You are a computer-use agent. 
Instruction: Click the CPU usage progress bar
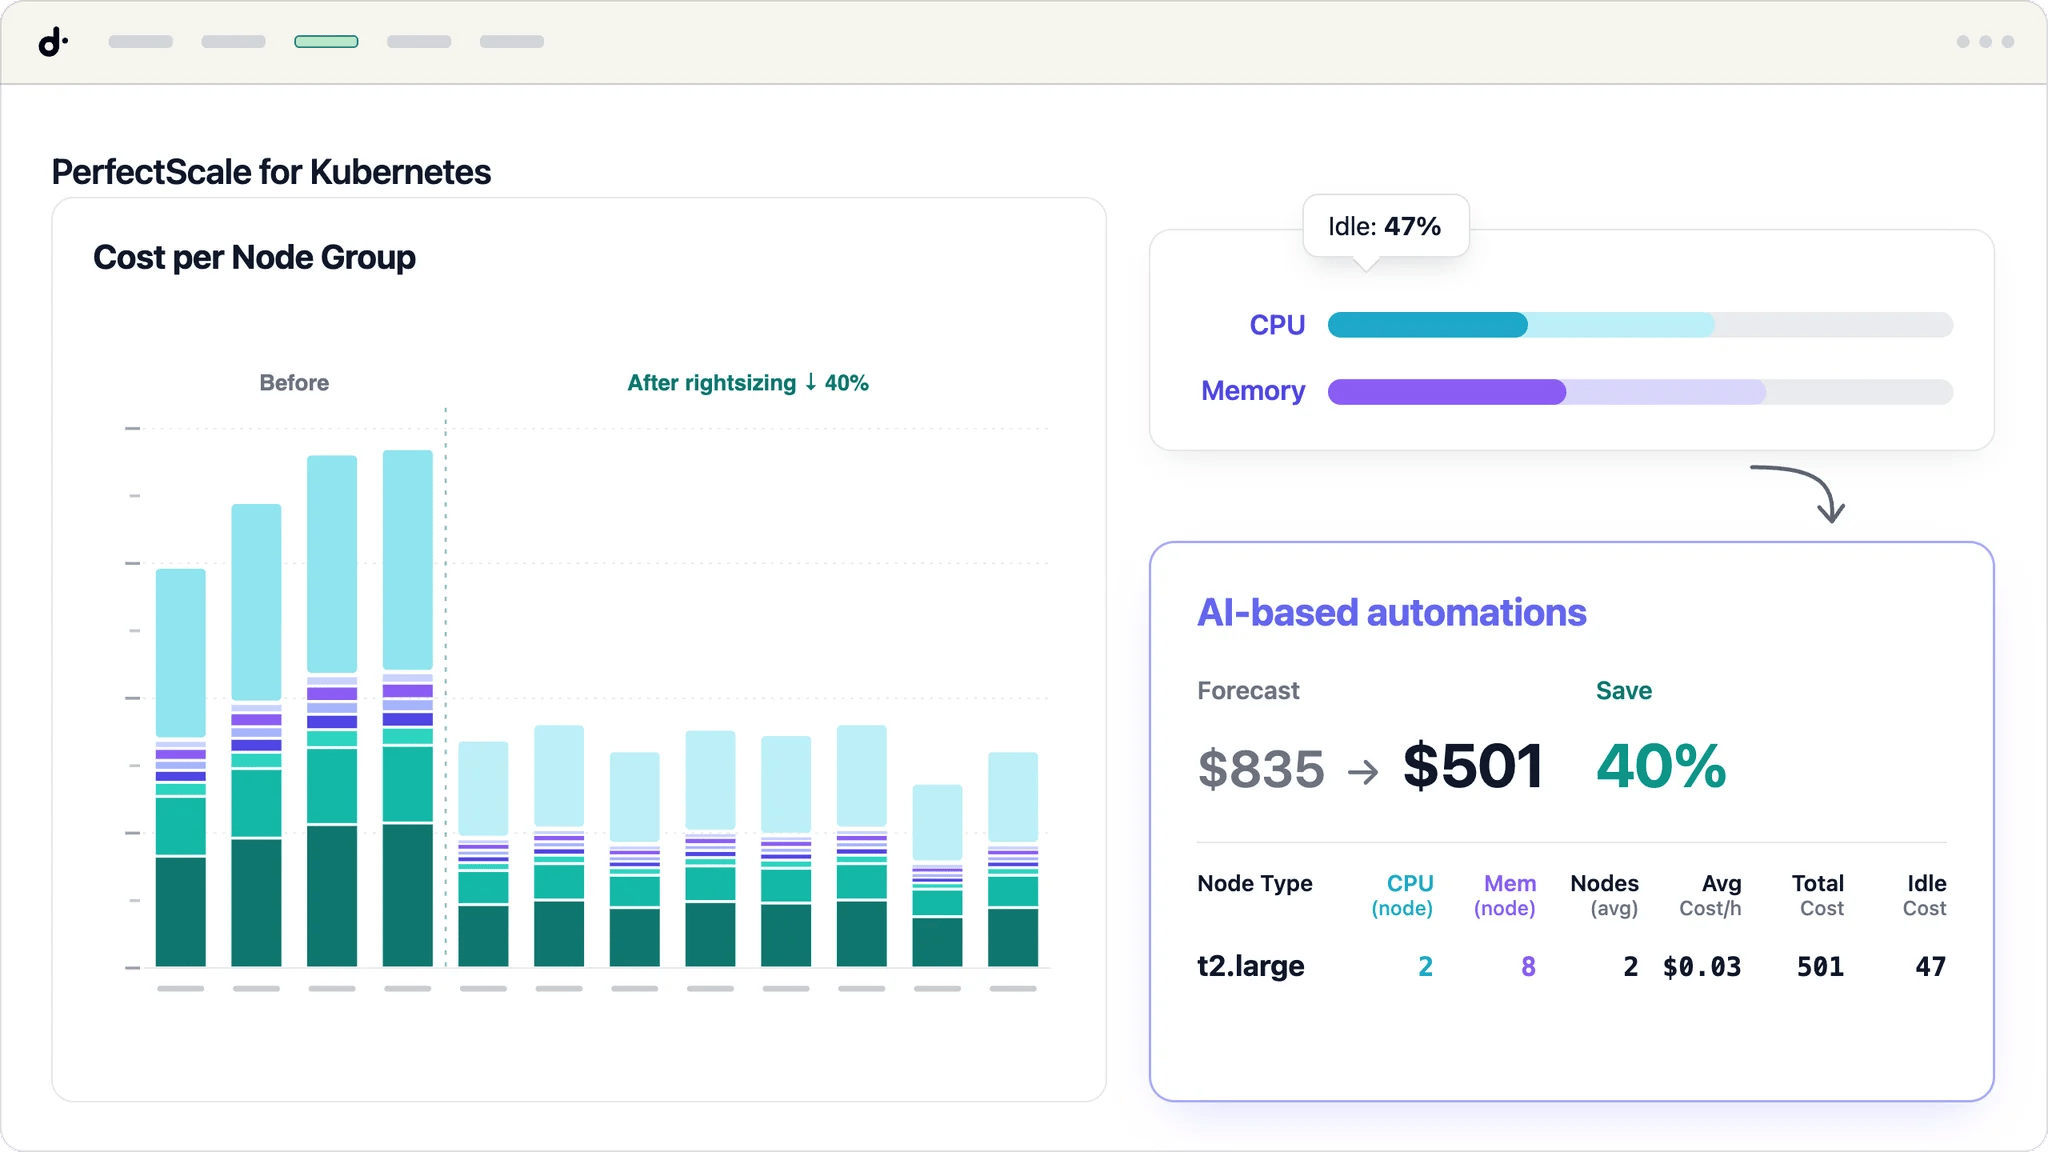(x=1640, y=325)
